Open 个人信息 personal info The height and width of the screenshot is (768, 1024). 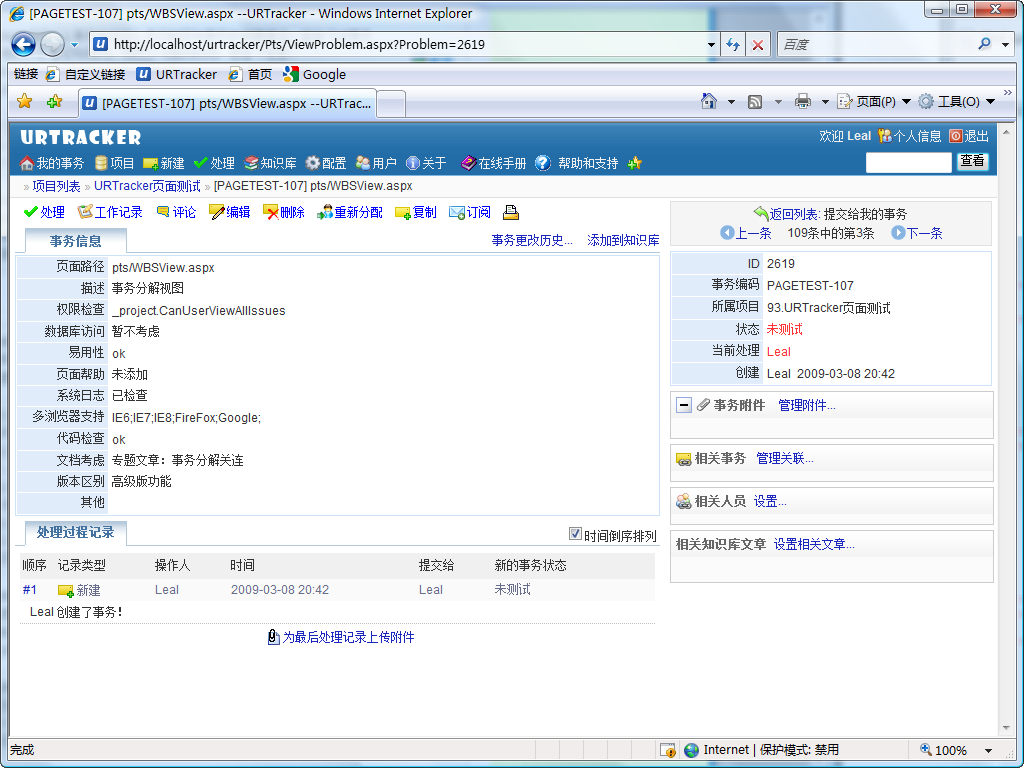910,136
